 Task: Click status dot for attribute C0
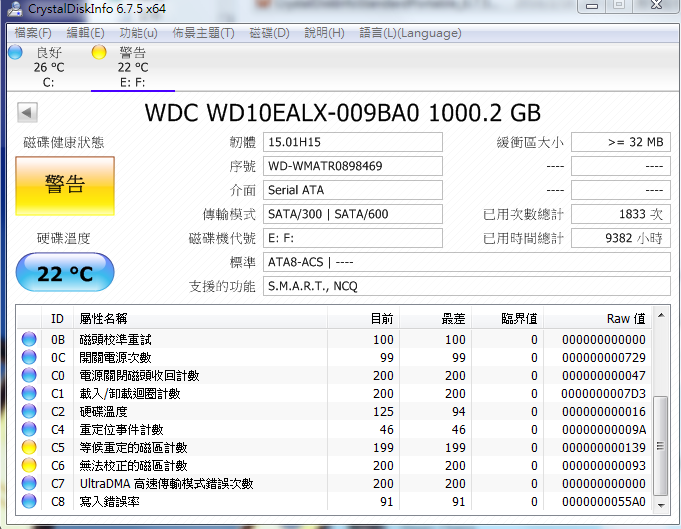click(x=29, y=375)
